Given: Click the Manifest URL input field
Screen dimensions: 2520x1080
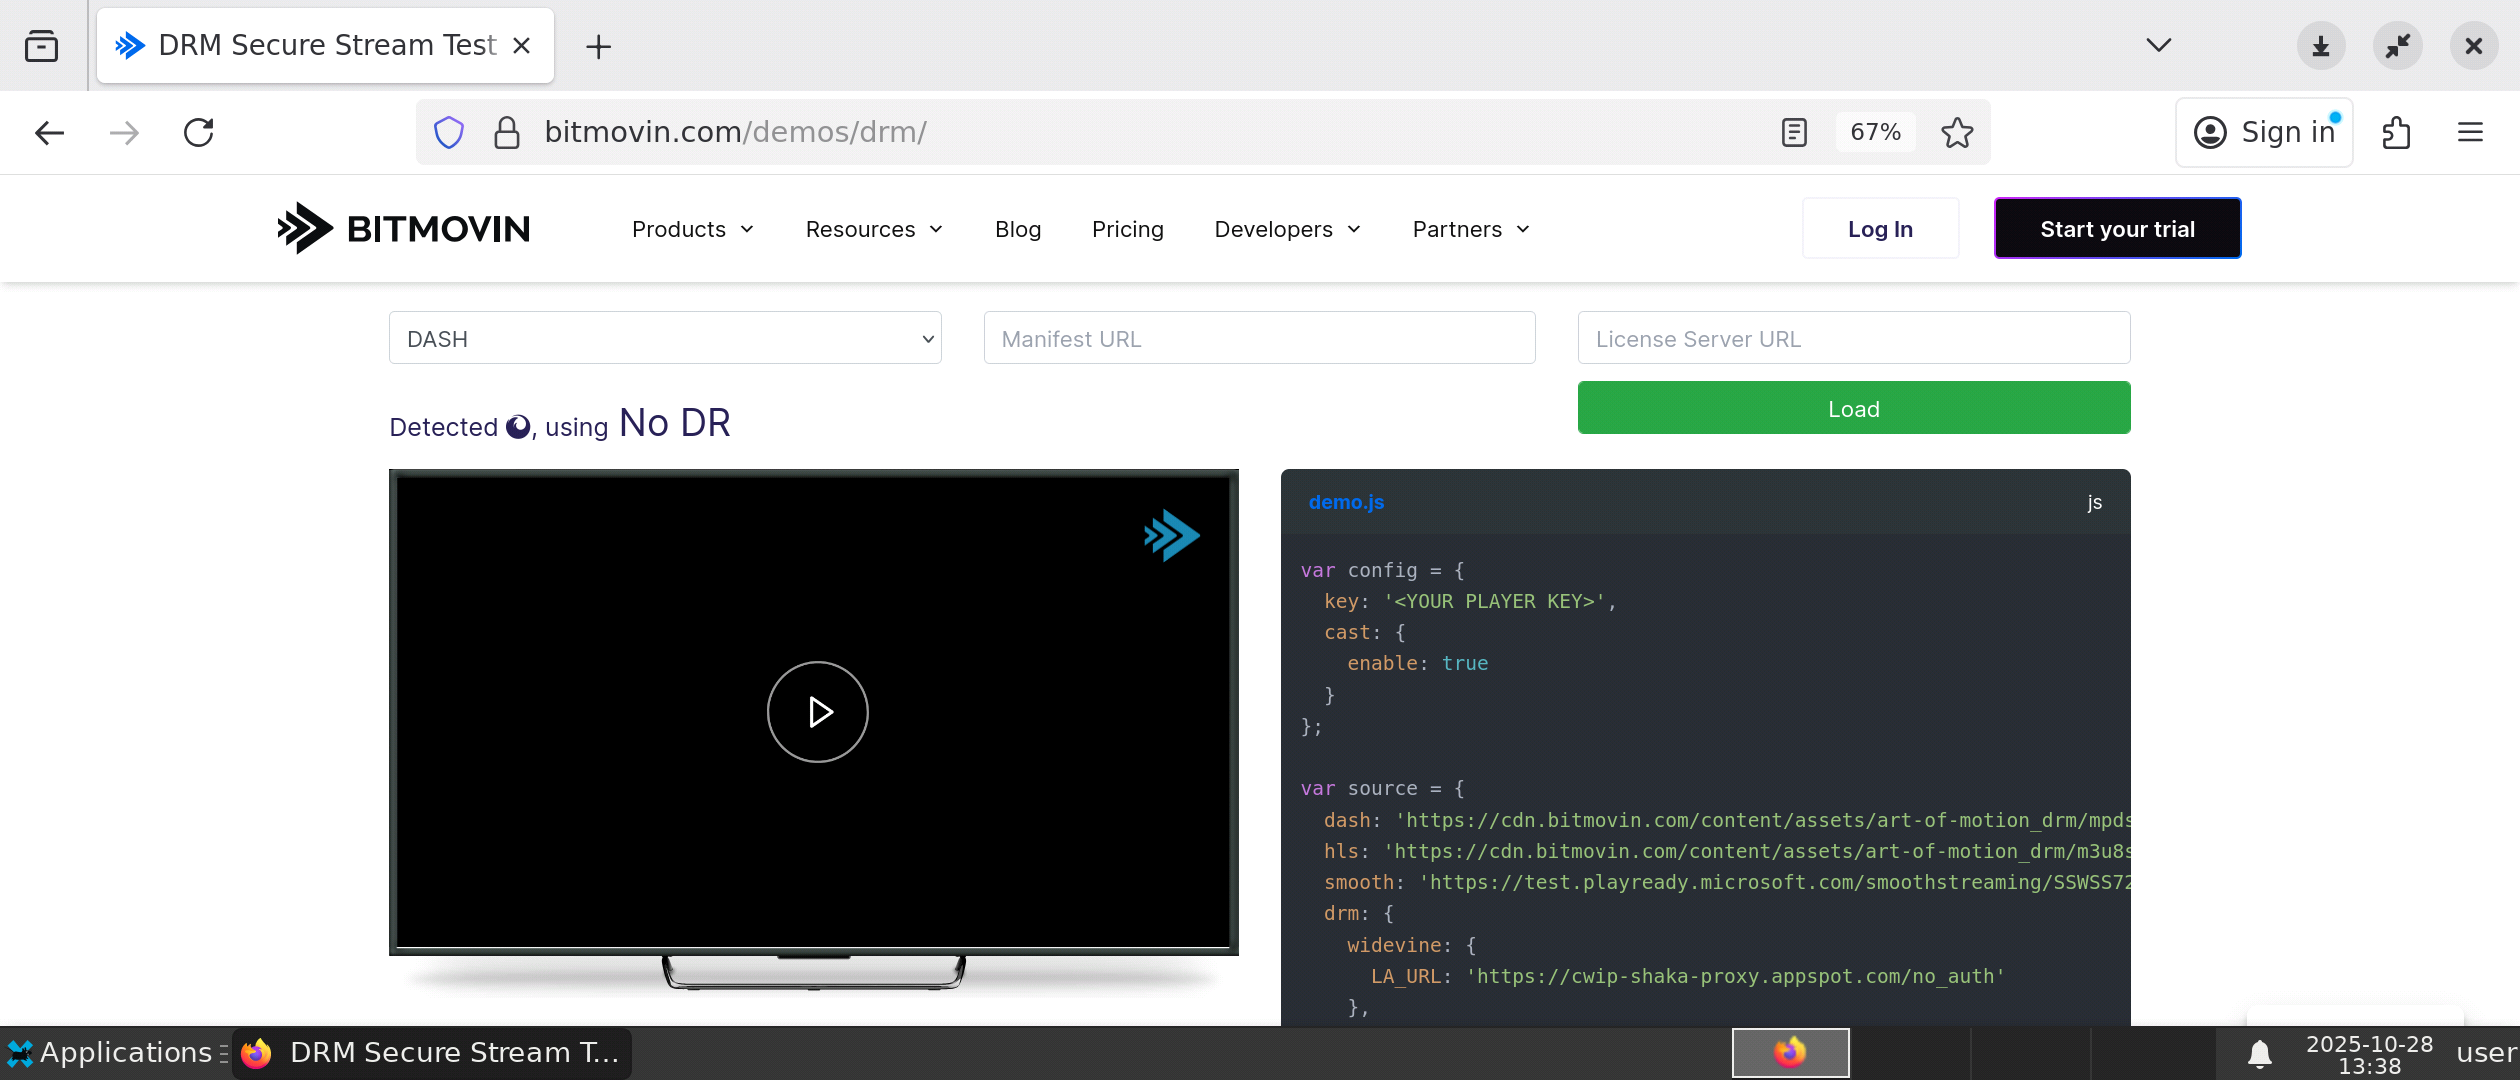Looking at the screenshot, I should [1259, 338].
